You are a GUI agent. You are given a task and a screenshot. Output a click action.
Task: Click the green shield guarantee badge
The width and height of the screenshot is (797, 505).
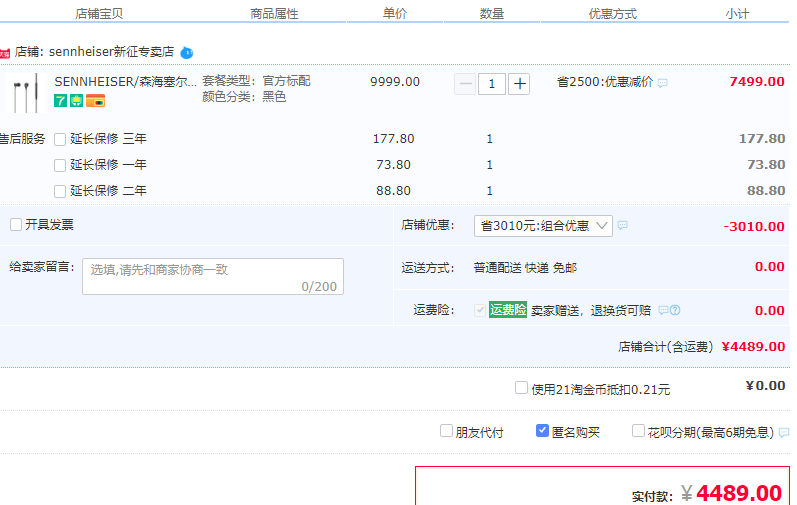[x=76, y=101]
